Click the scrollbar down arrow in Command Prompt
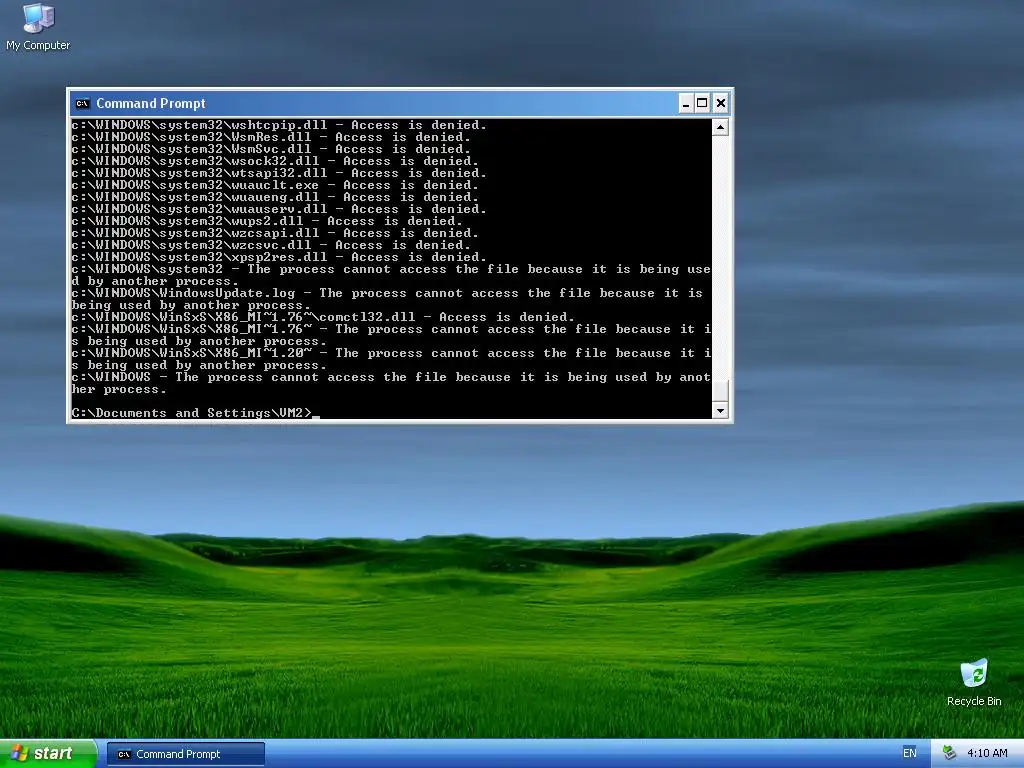 click(x=720, y=411)
